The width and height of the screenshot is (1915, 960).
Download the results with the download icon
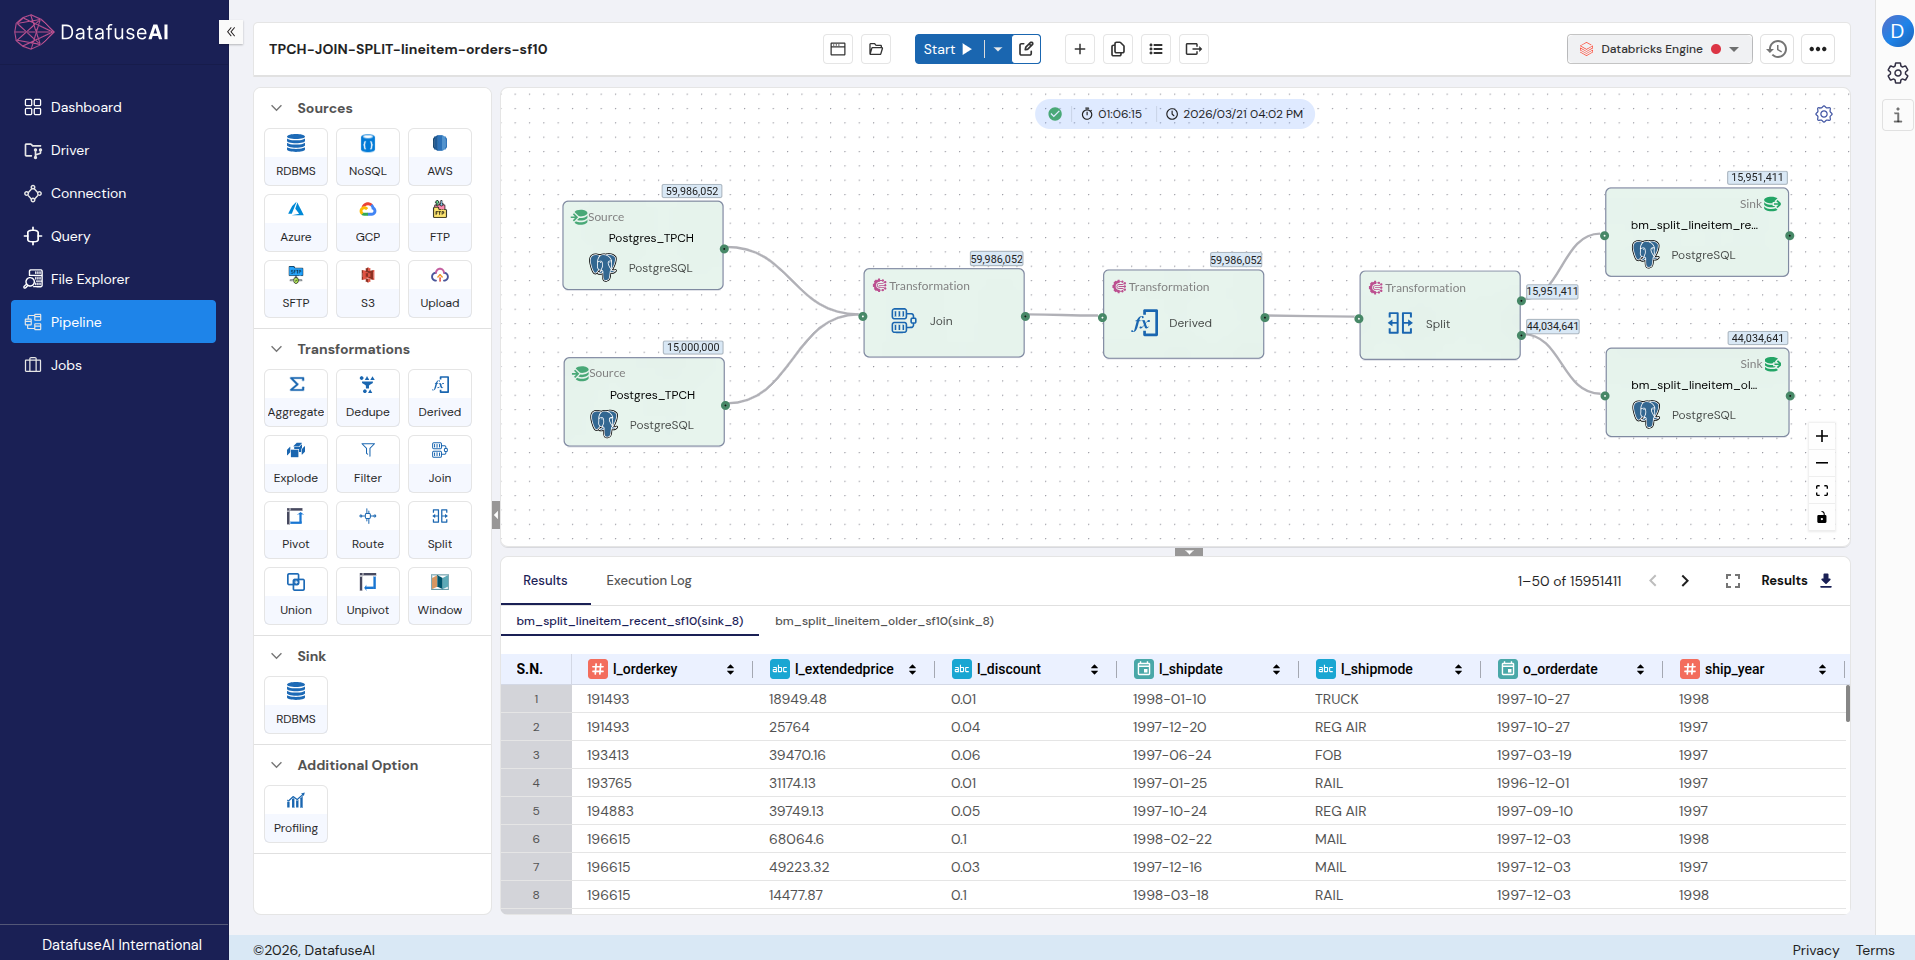point(1826,581)
